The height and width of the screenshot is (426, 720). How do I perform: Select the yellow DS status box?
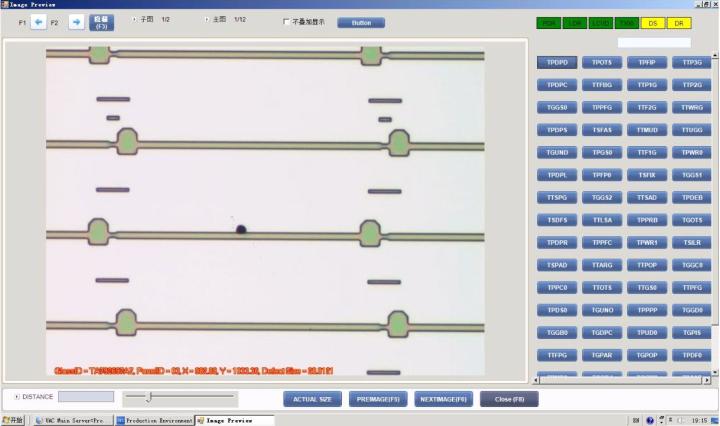point(654,22)
